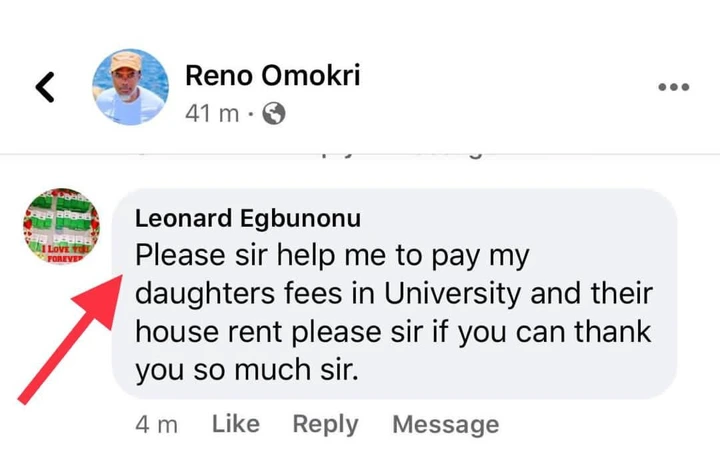The width and height of the screenshot is (720, 454).
Task: Click the globe public audience icon
Action: (x=273, y=115)
